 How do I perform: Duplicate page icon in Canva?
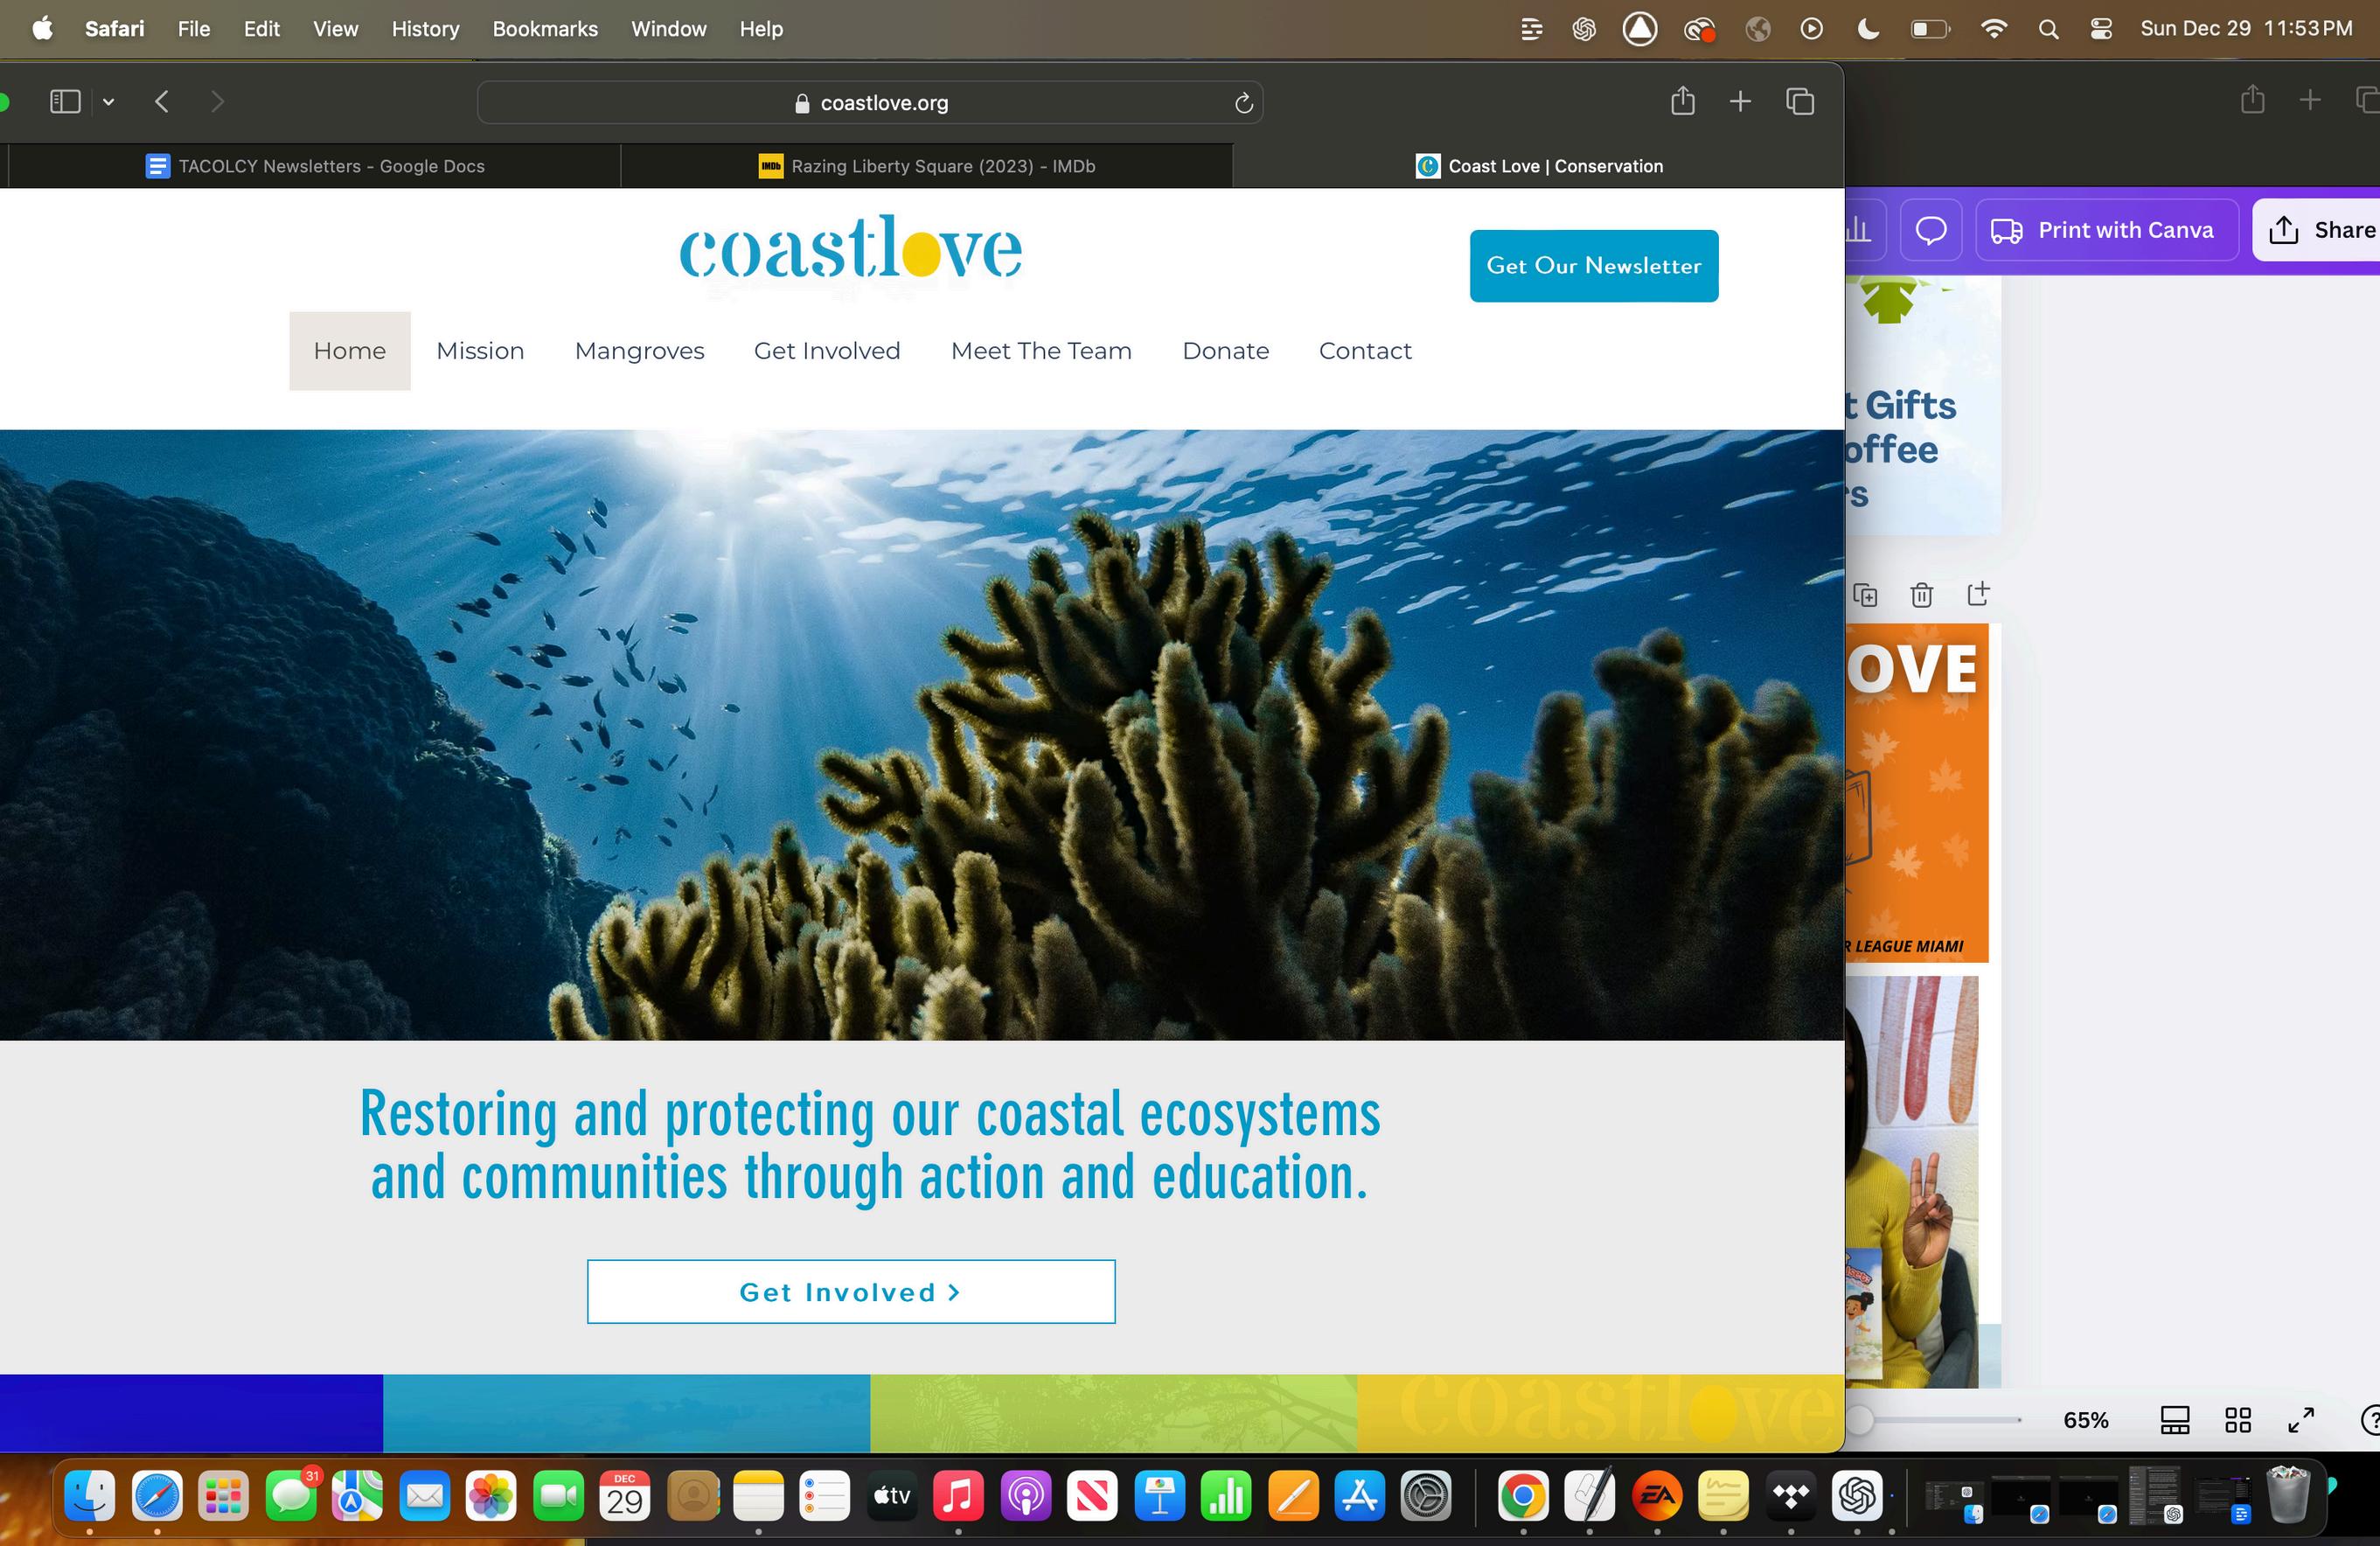(x=1865, y=595)
